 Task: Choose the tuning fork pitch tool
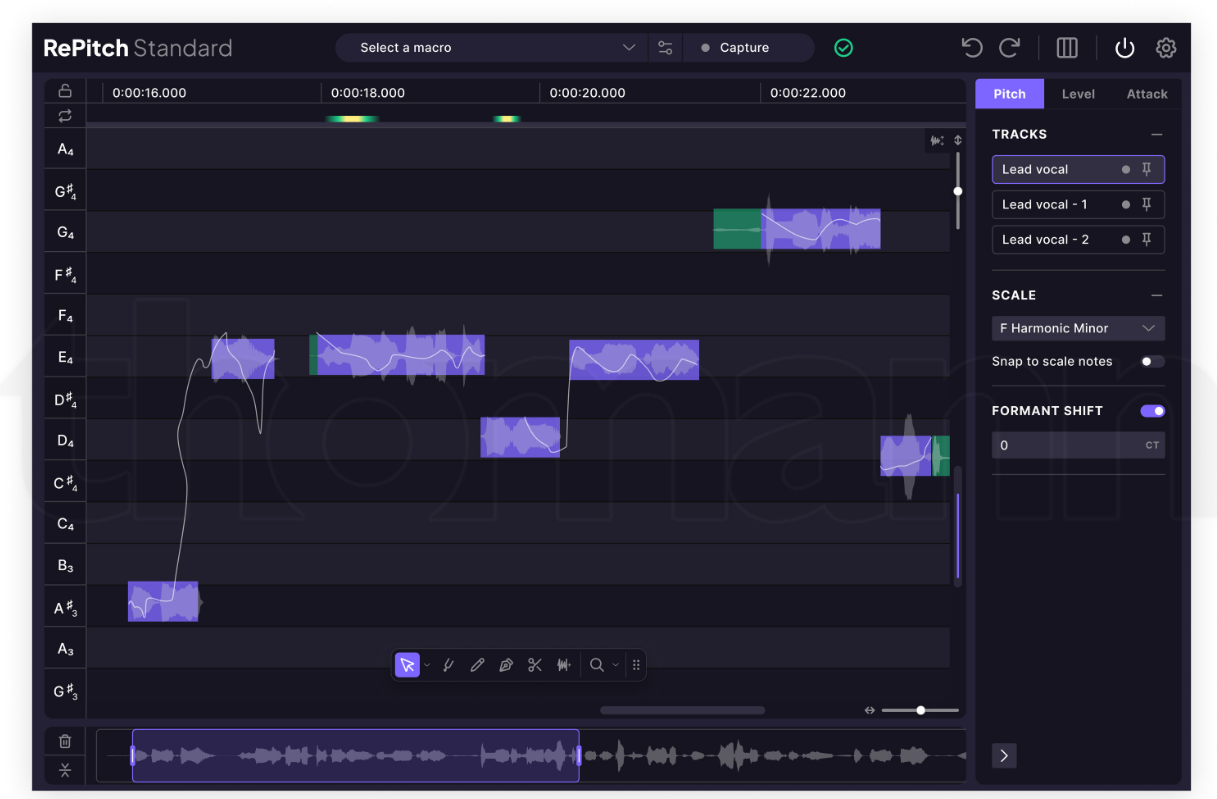[449, 665]
